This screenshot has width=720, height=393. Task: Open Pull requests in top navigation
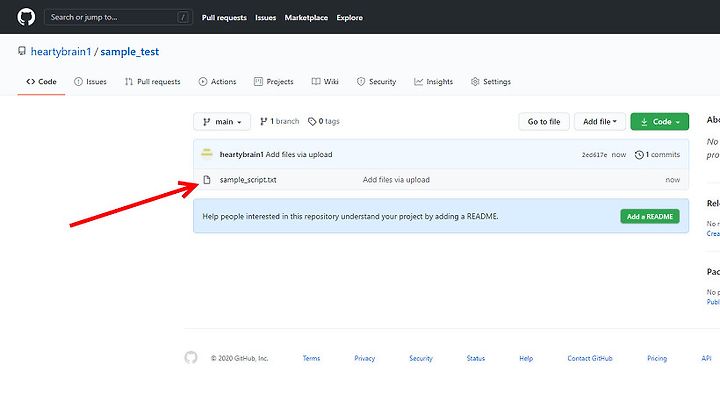click(x=224, y=17)
